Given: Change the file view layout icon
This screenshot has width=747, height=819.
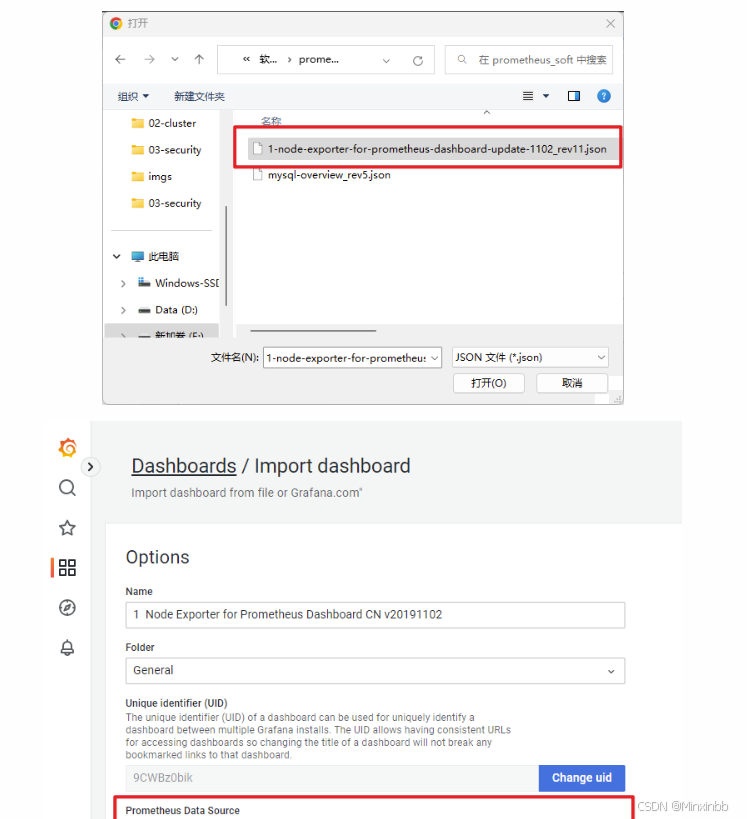Looking at the screenshot, I should 528,96.
